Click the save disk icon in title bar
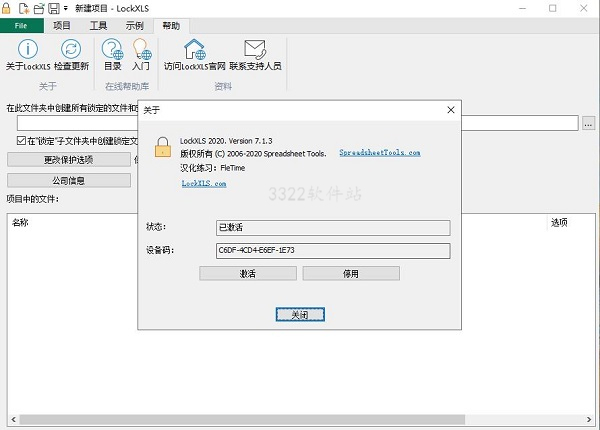Screen dimensions: 600x430 (54, 8)
